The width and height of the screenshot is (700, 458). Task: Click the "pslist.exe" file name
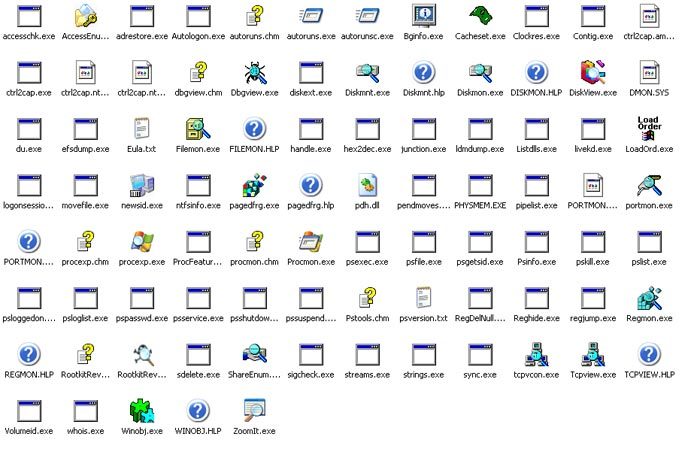(x=649, y=262)
